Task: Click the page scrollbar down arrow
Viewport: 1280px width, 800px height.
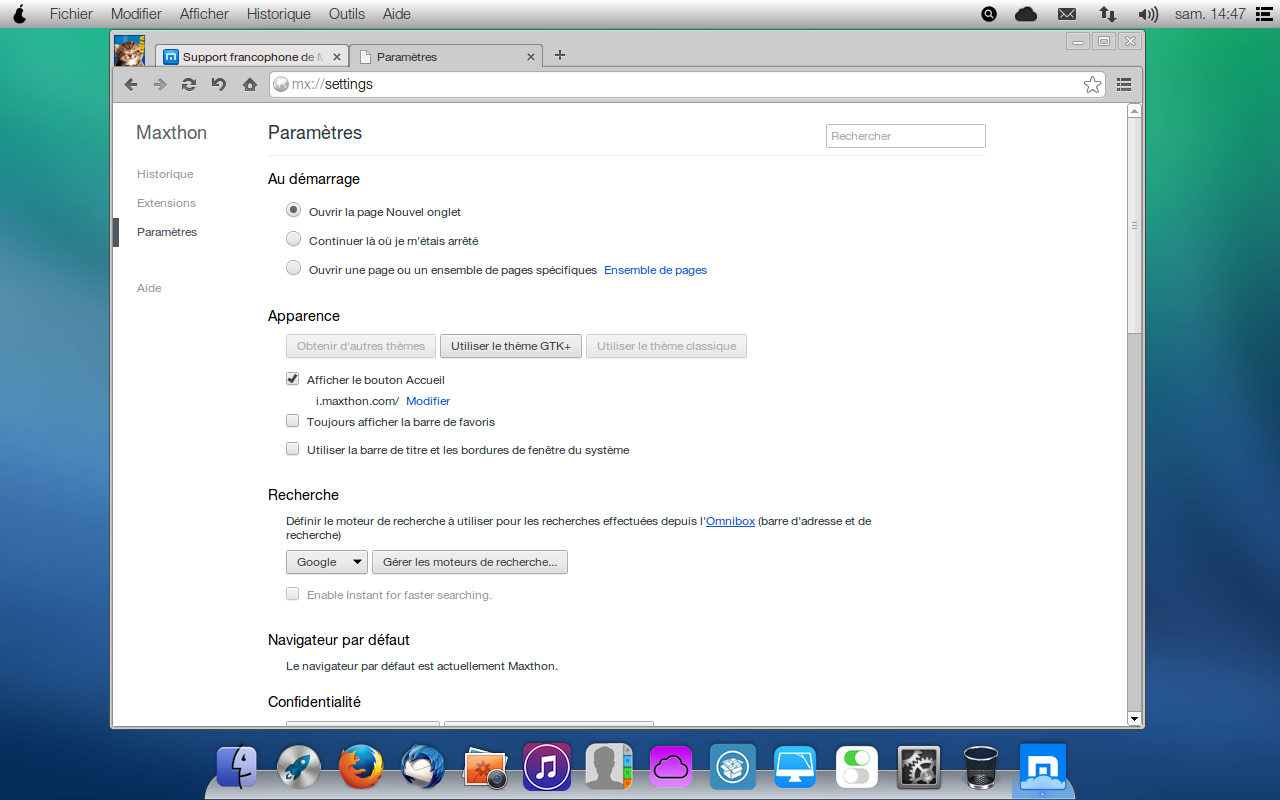Action: tap(1134, 718)
